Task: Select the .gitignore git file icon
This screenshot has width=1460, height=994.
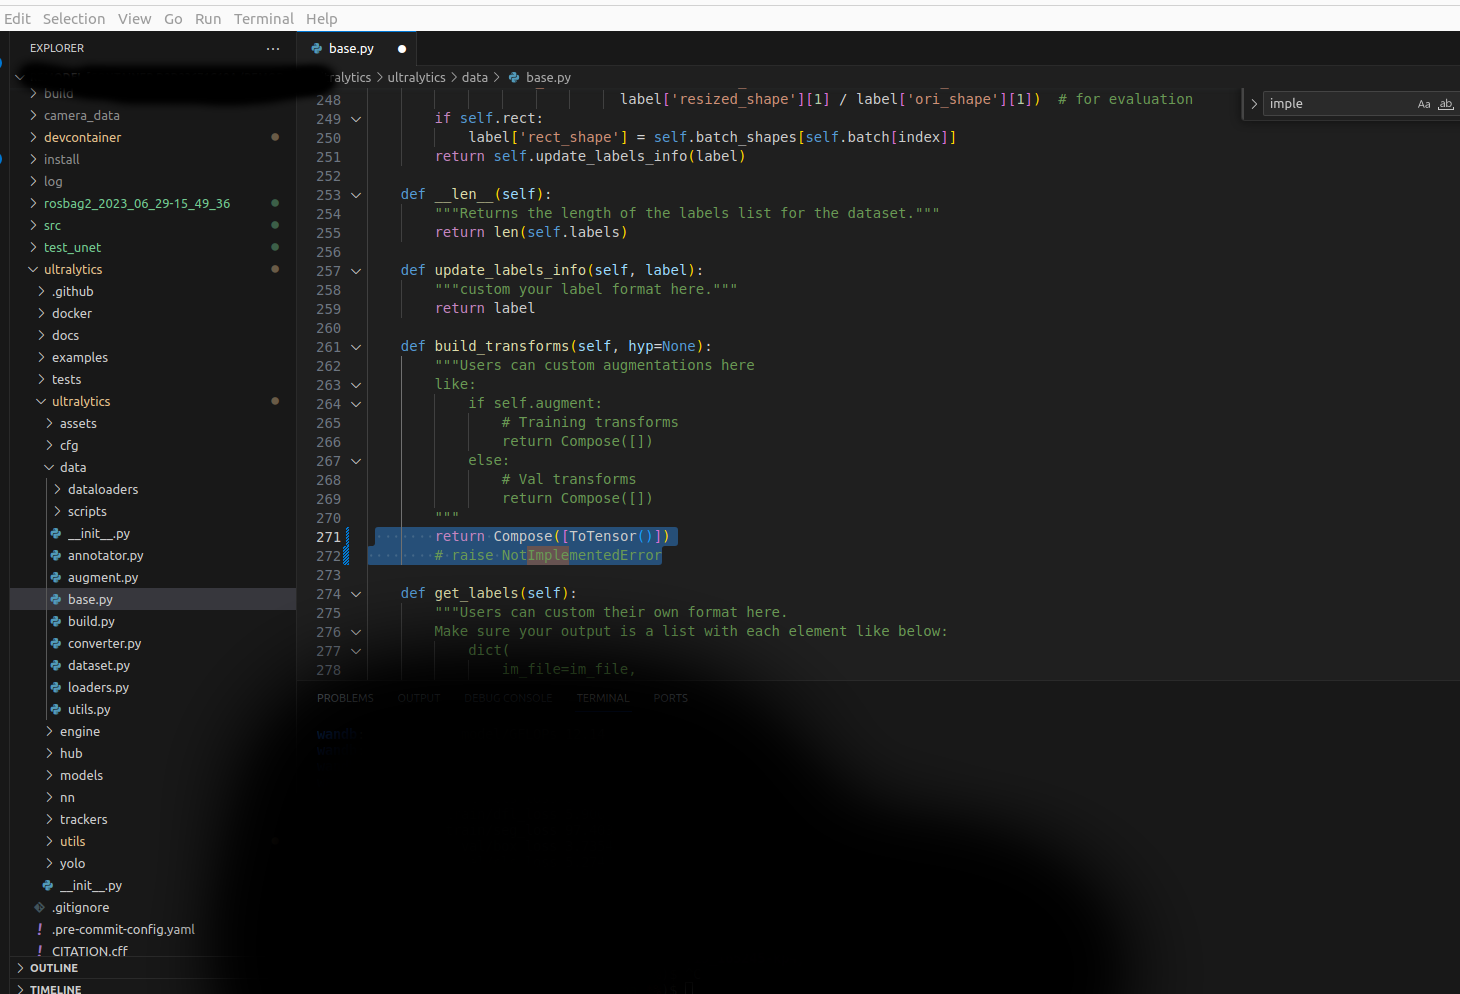Action: 38,907
